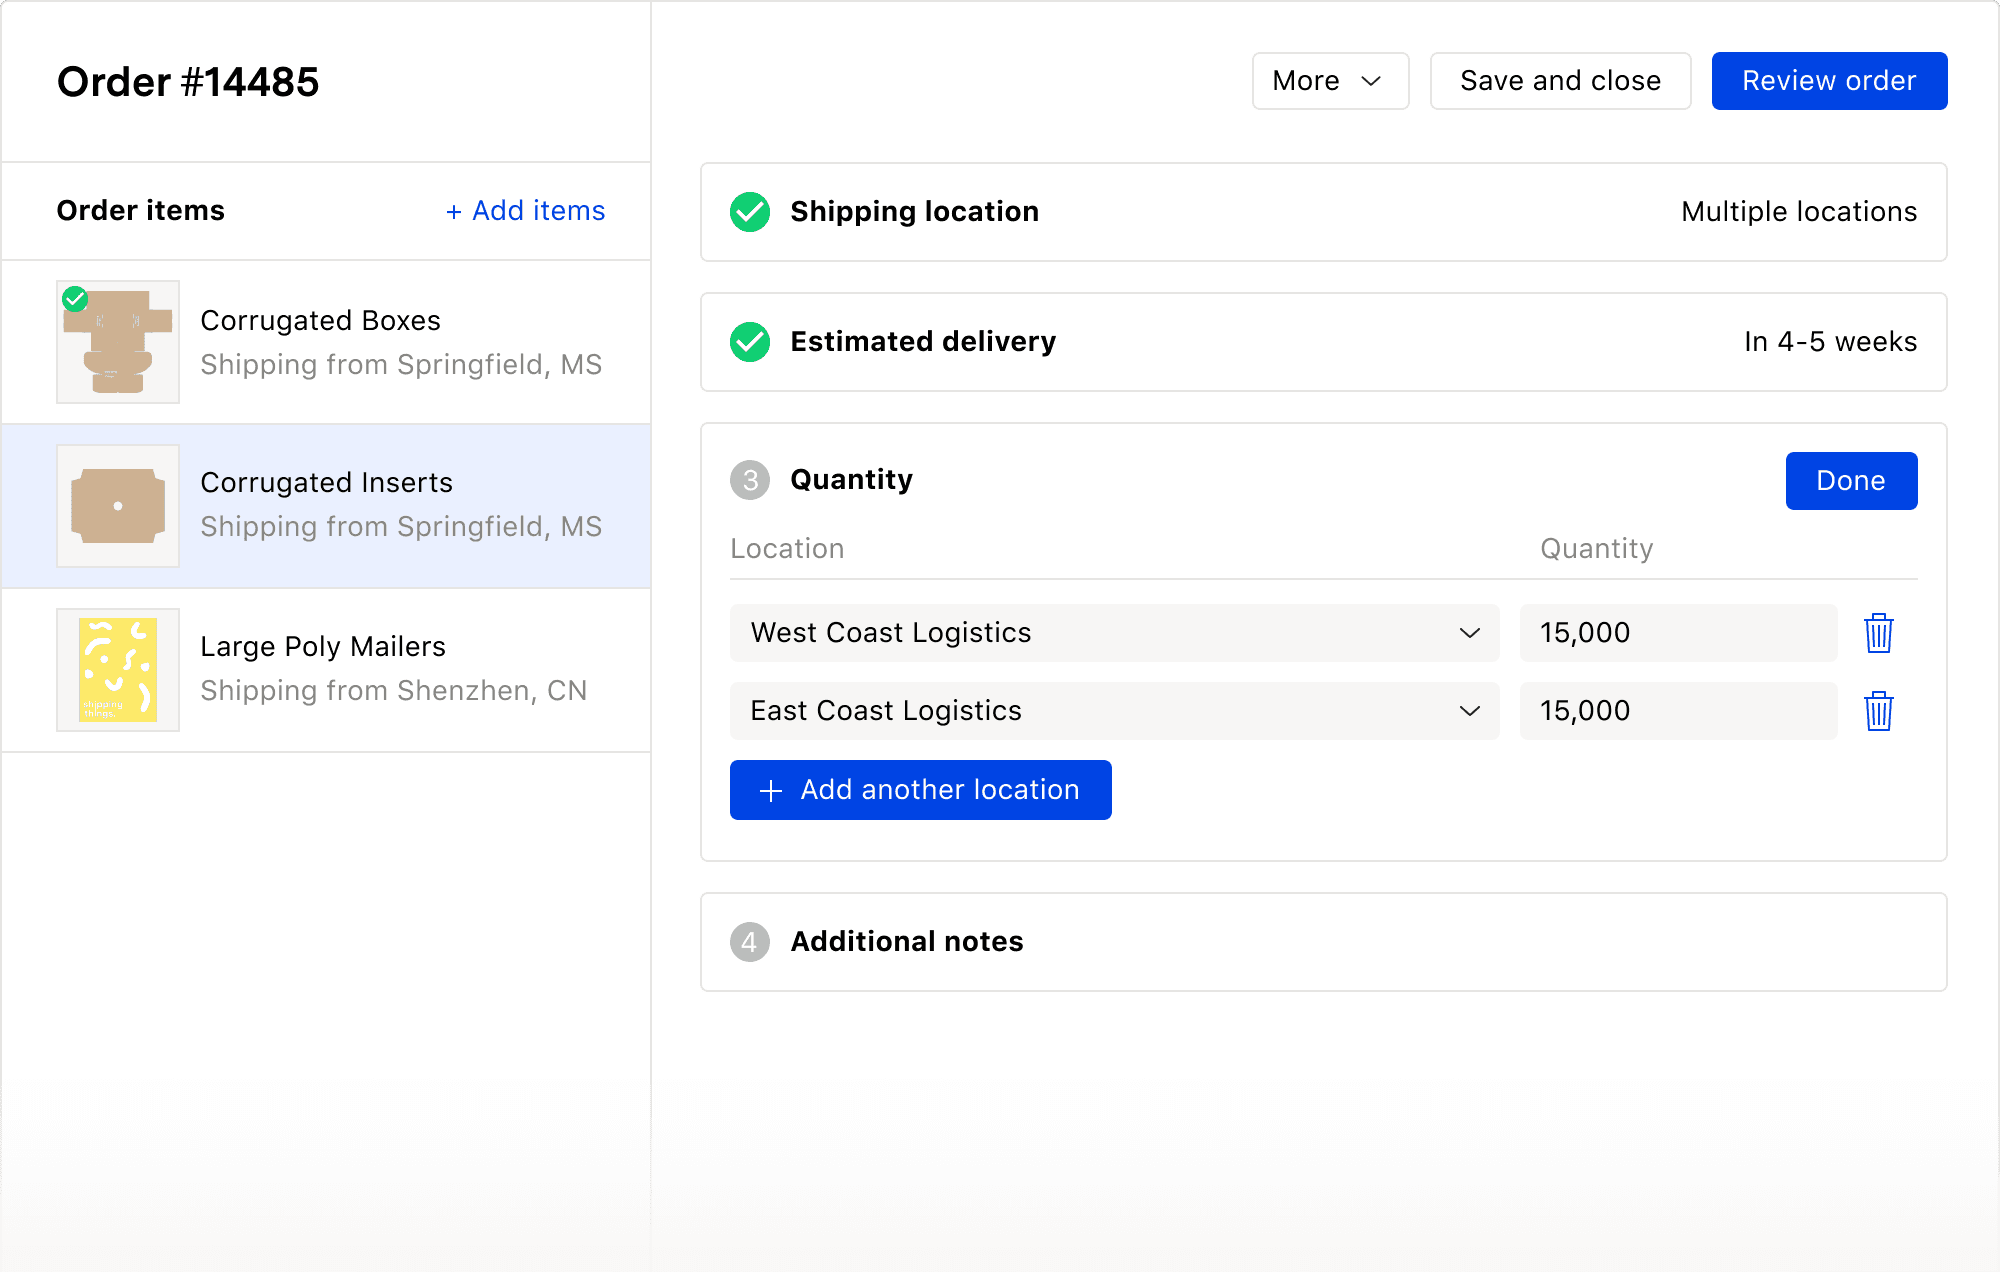Click the Estimated delivery green checkmark
This screenshot has width=2000, height=1272.
click(x=750, y=342)
